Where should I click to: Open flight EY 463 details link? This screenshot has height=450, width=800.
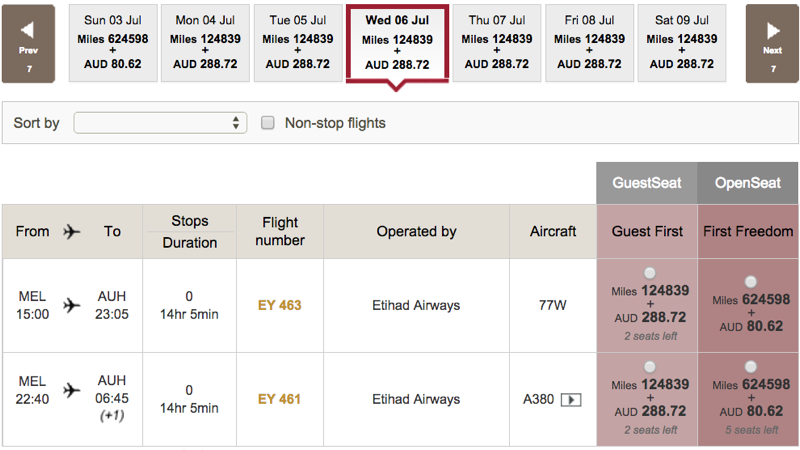pos(280,306)
